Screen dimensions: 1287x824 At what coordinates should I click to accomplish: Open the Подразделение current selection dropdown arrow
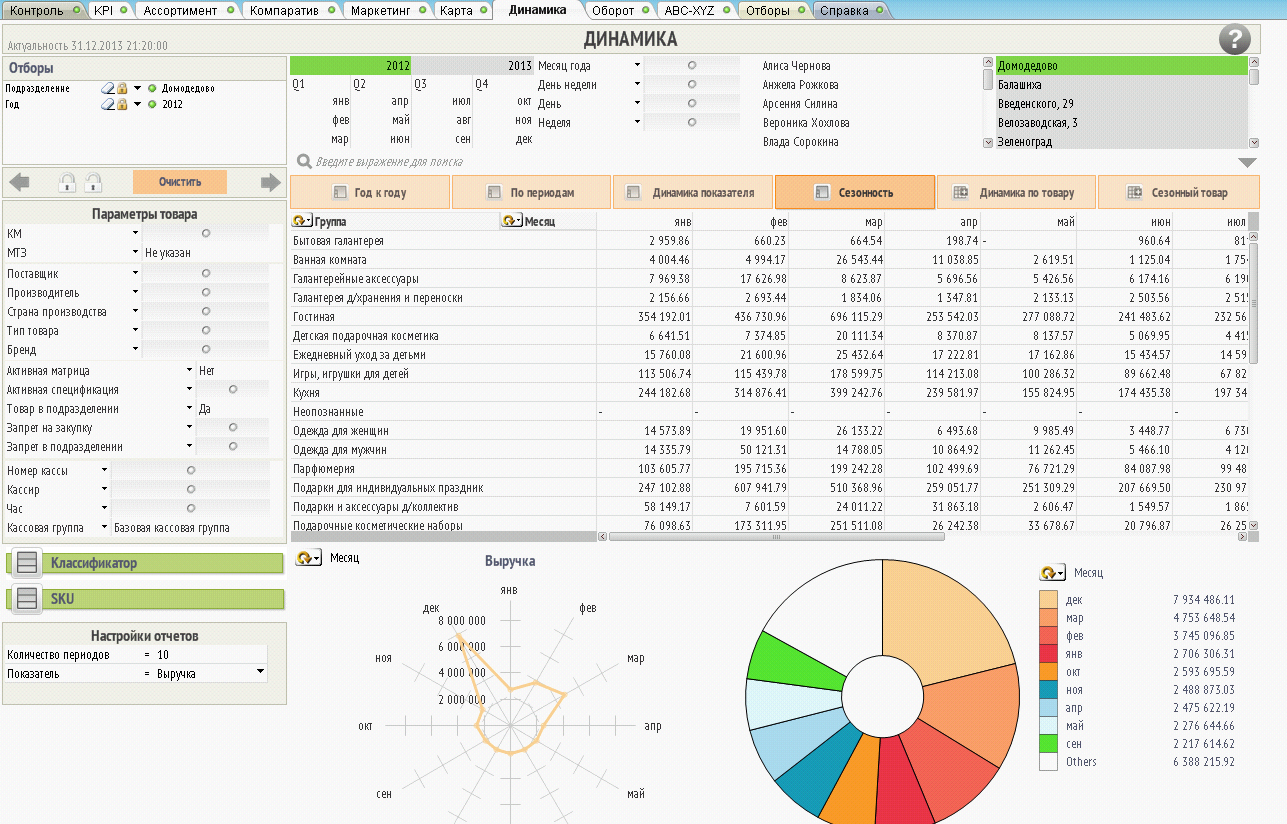[x=137, y=88]
